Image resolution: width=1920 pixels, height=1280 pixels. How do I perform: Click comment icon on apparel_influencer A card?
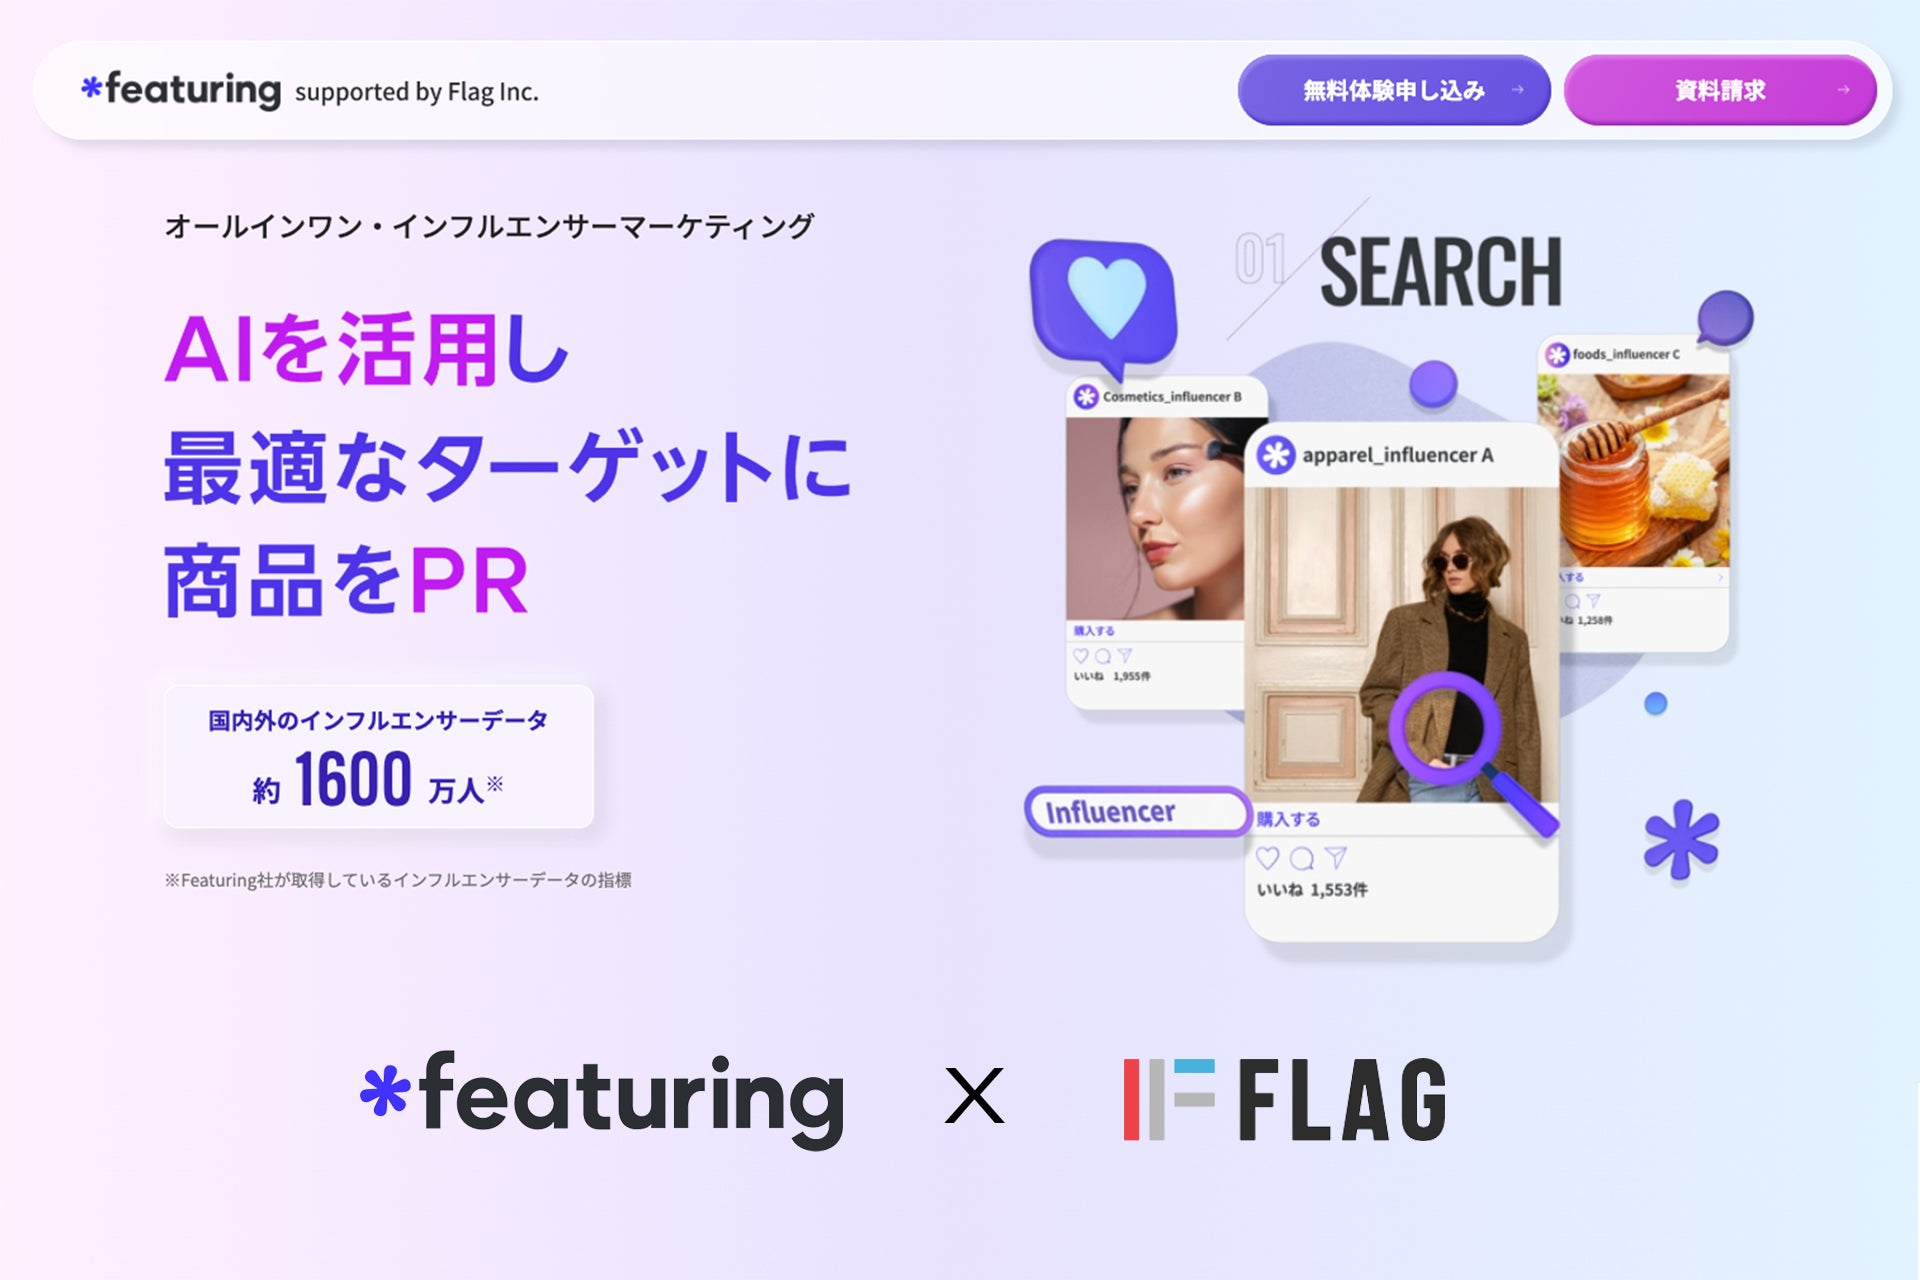tap(1302, 858)
